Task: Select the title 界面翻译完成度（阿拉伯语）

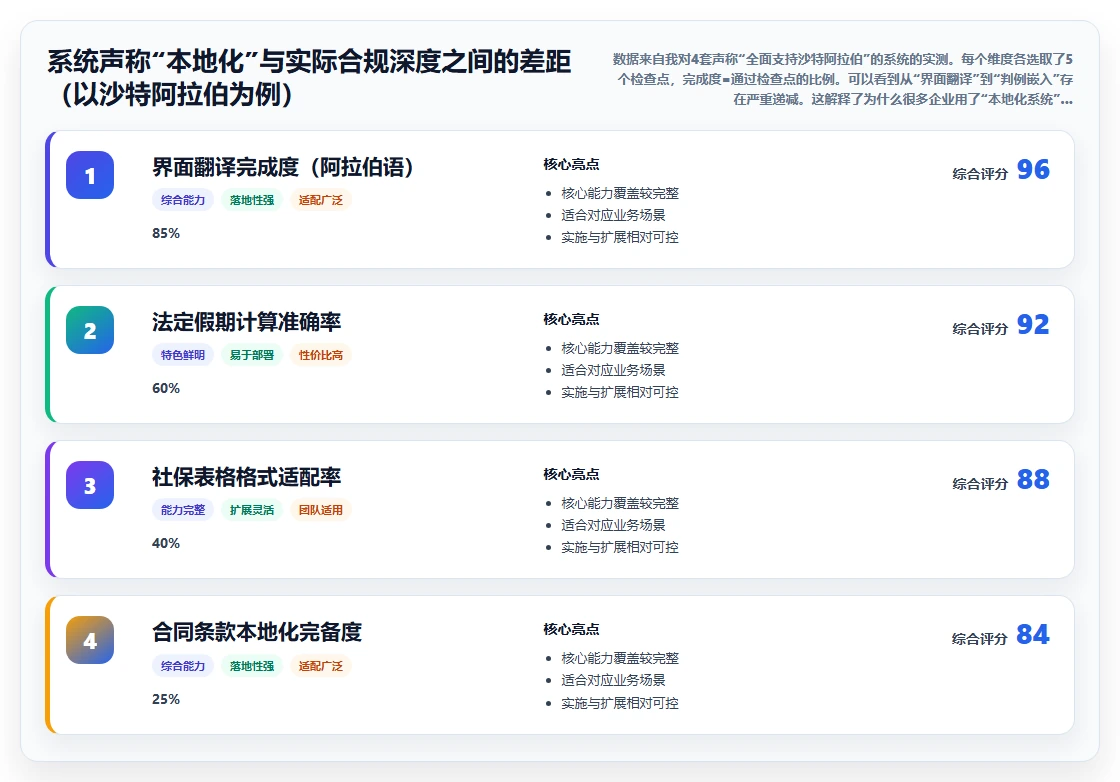Action: (283, 167)
